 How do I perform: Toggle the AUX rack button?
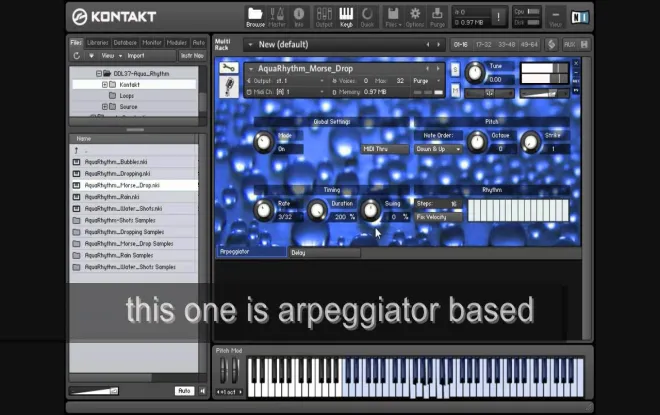(570, 45)
